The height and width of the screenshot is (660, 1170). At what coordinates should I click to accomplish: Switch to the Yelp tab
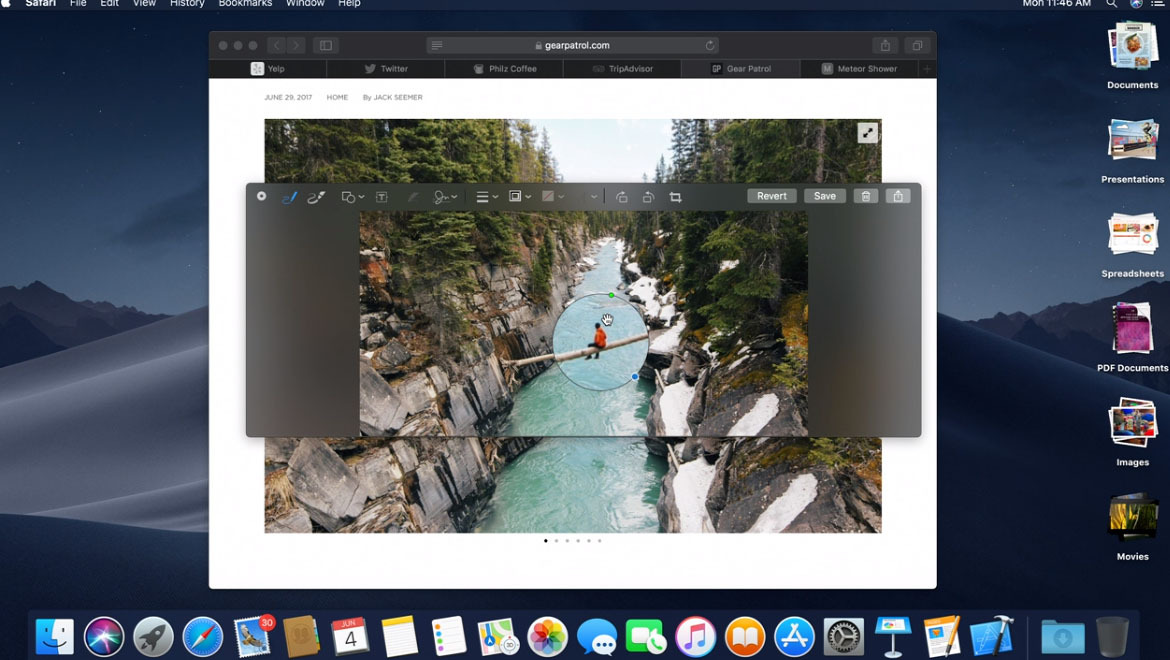click(268, 69)
